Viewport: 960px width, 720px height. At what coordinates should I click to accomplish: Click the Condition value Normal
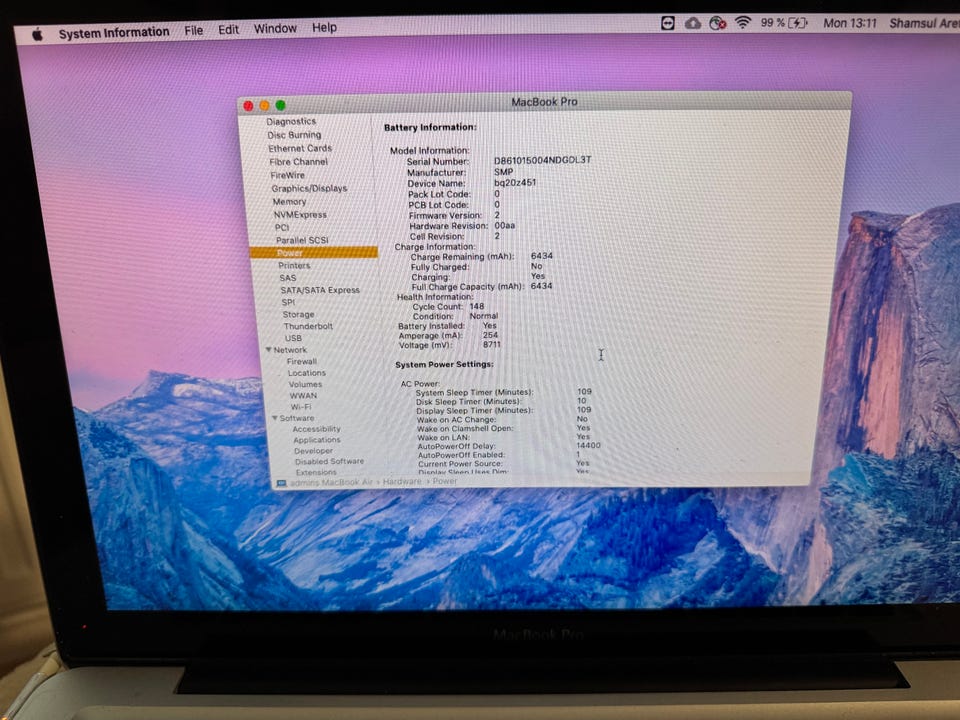(484, 316)
